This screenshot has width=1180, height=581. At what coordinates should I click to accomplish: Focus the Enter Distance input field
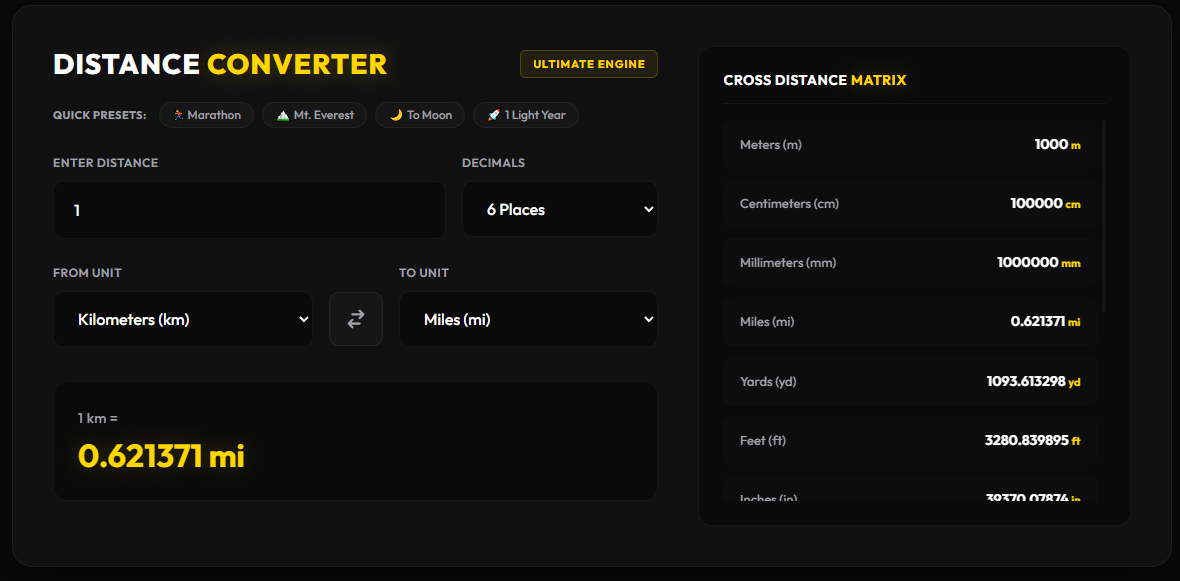(x=249, y=210)
